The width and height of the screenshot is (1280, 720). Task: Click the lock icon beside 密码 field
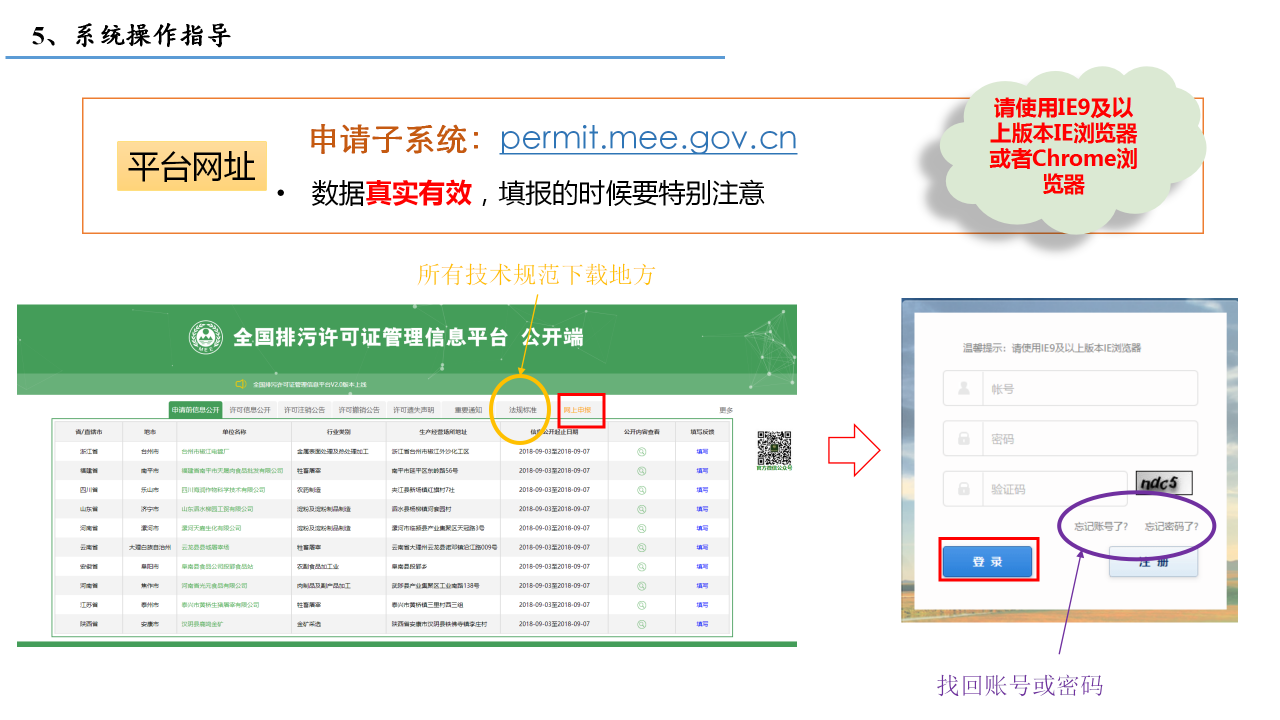tap(963, 438)
